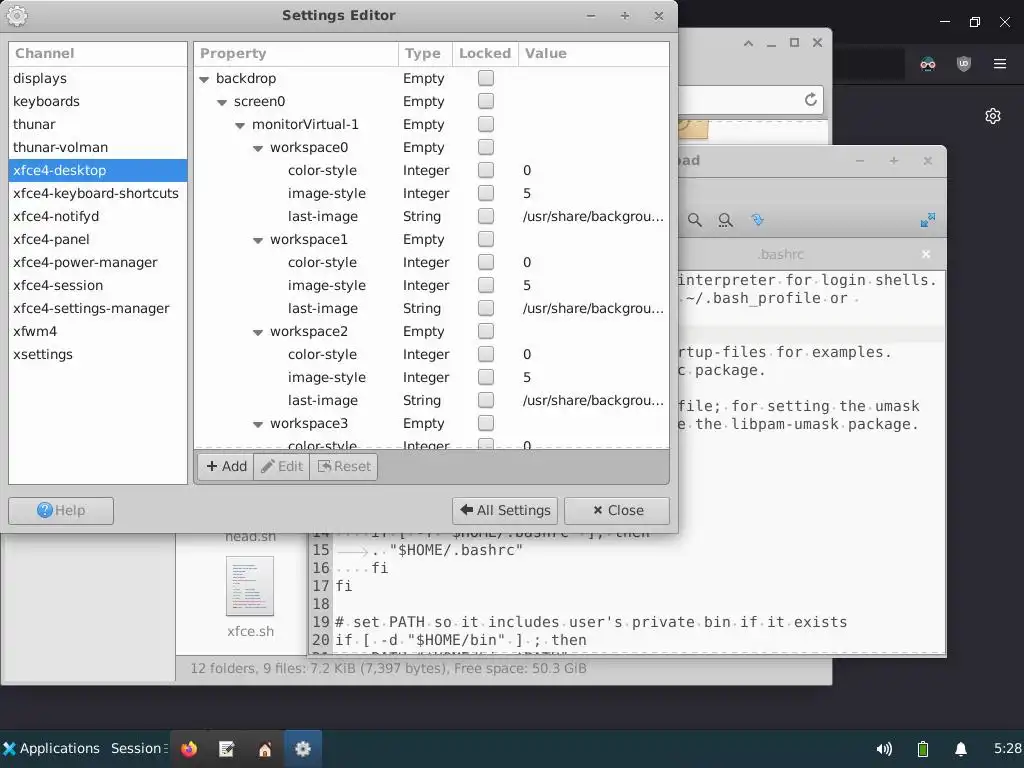Click the 5:28 clock in panel
Screen dimensions: 1024x768
[x=1007, y=748]
